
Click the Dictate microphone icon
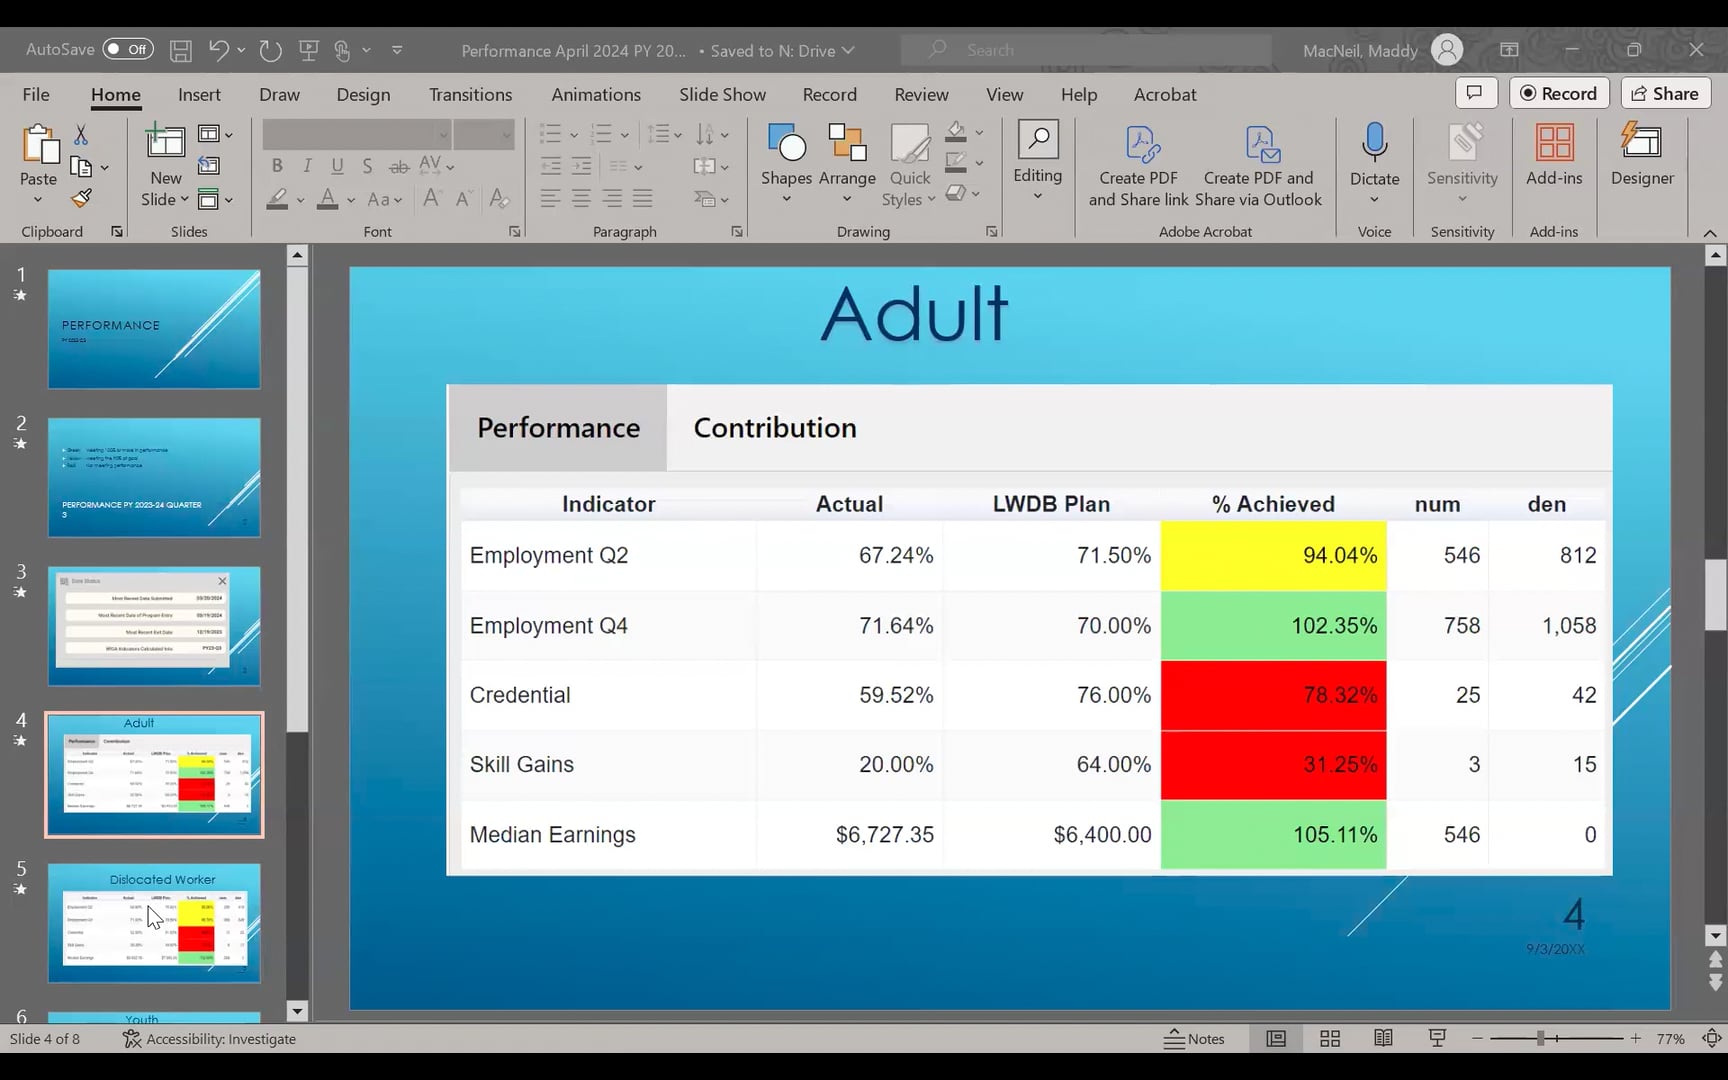click(1374, 145)
